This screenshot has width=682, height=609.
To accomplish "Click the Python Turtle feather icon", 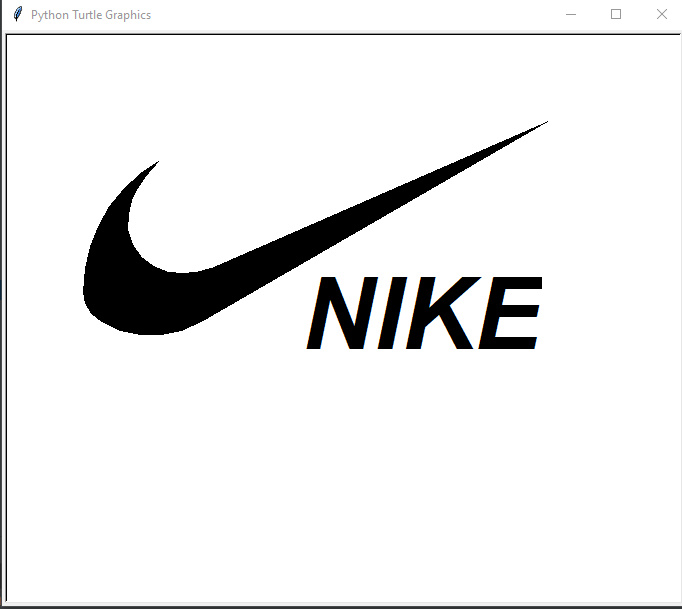I will click(17, 14).
